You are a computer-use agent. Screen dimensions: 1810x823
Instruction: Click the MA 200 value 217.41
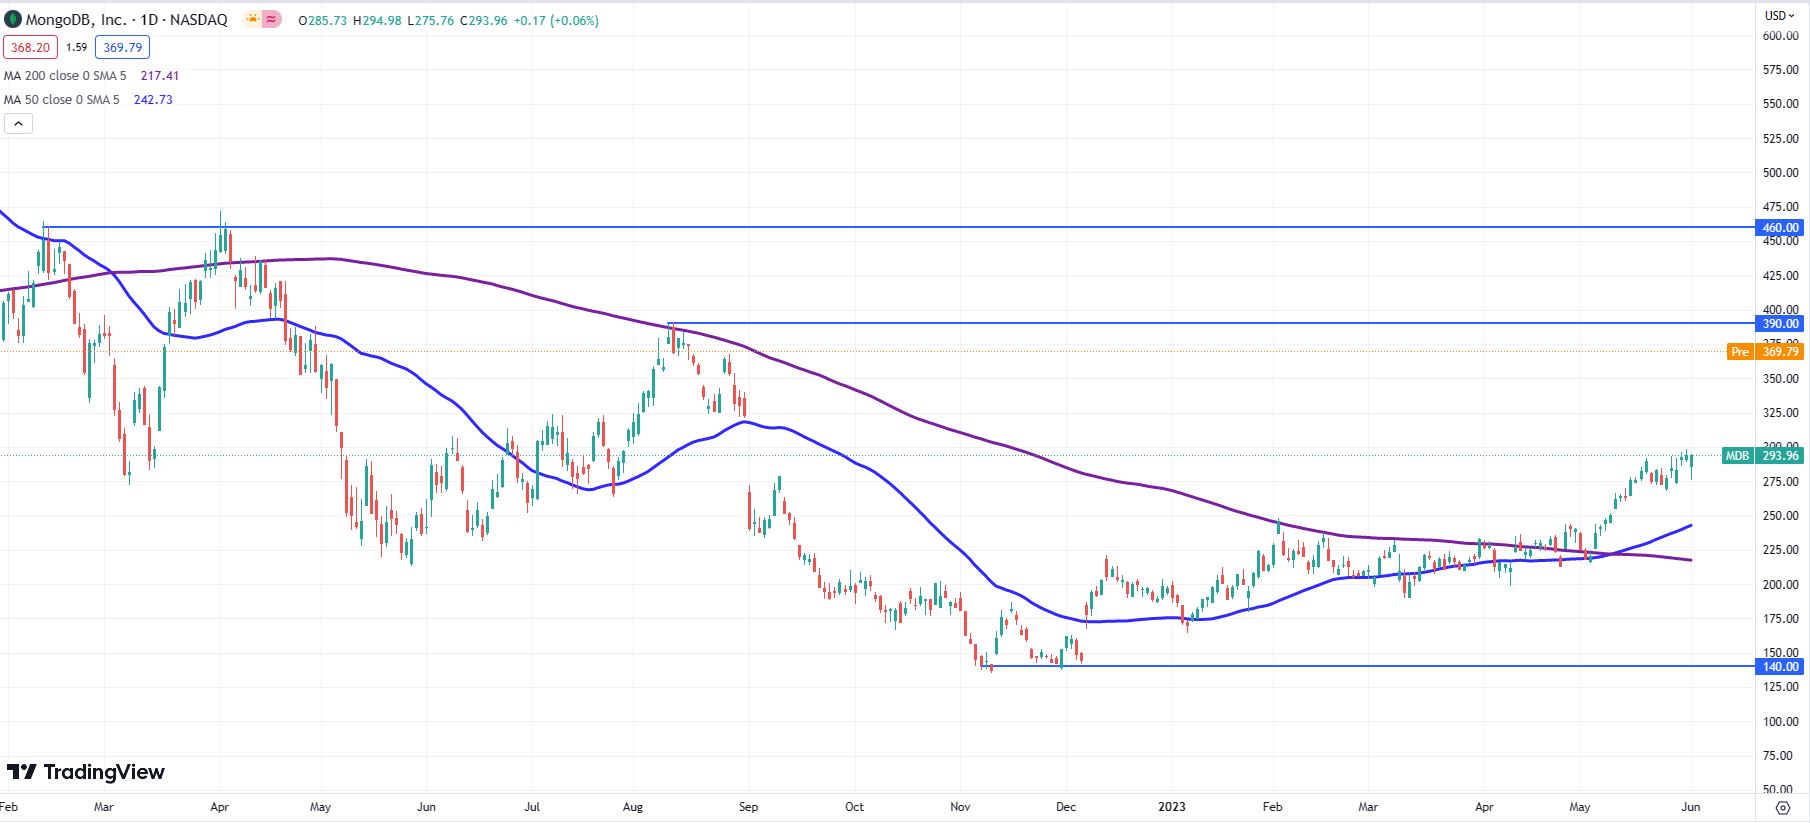coord(160,76)
